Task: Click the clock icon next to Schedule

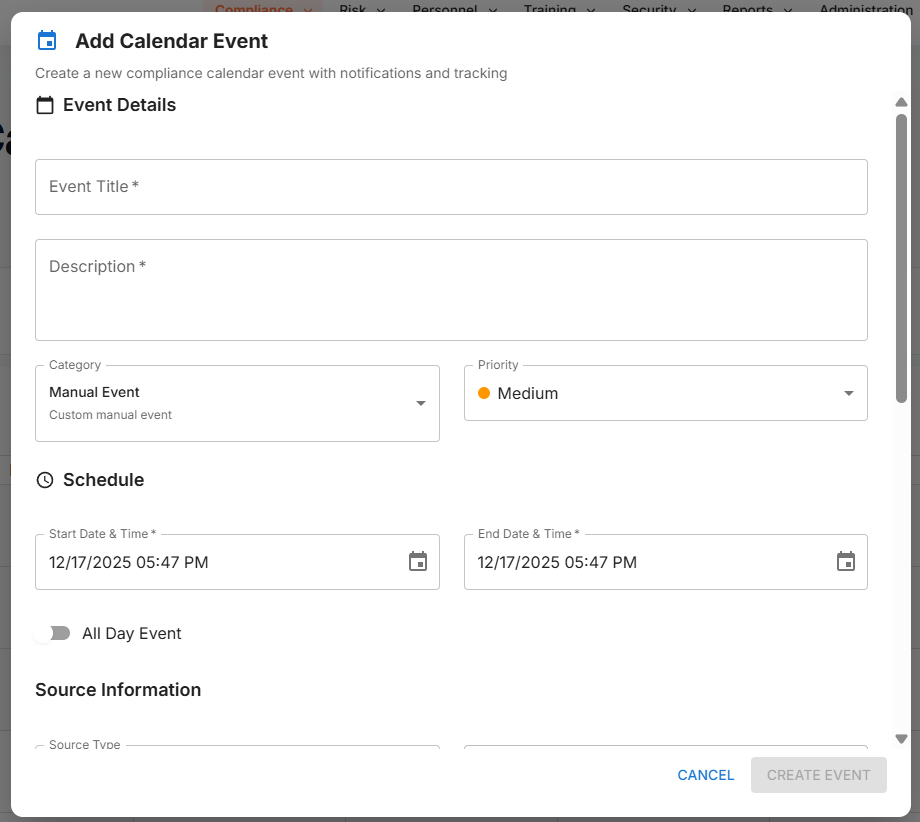Action: click(x=45, y=480)
